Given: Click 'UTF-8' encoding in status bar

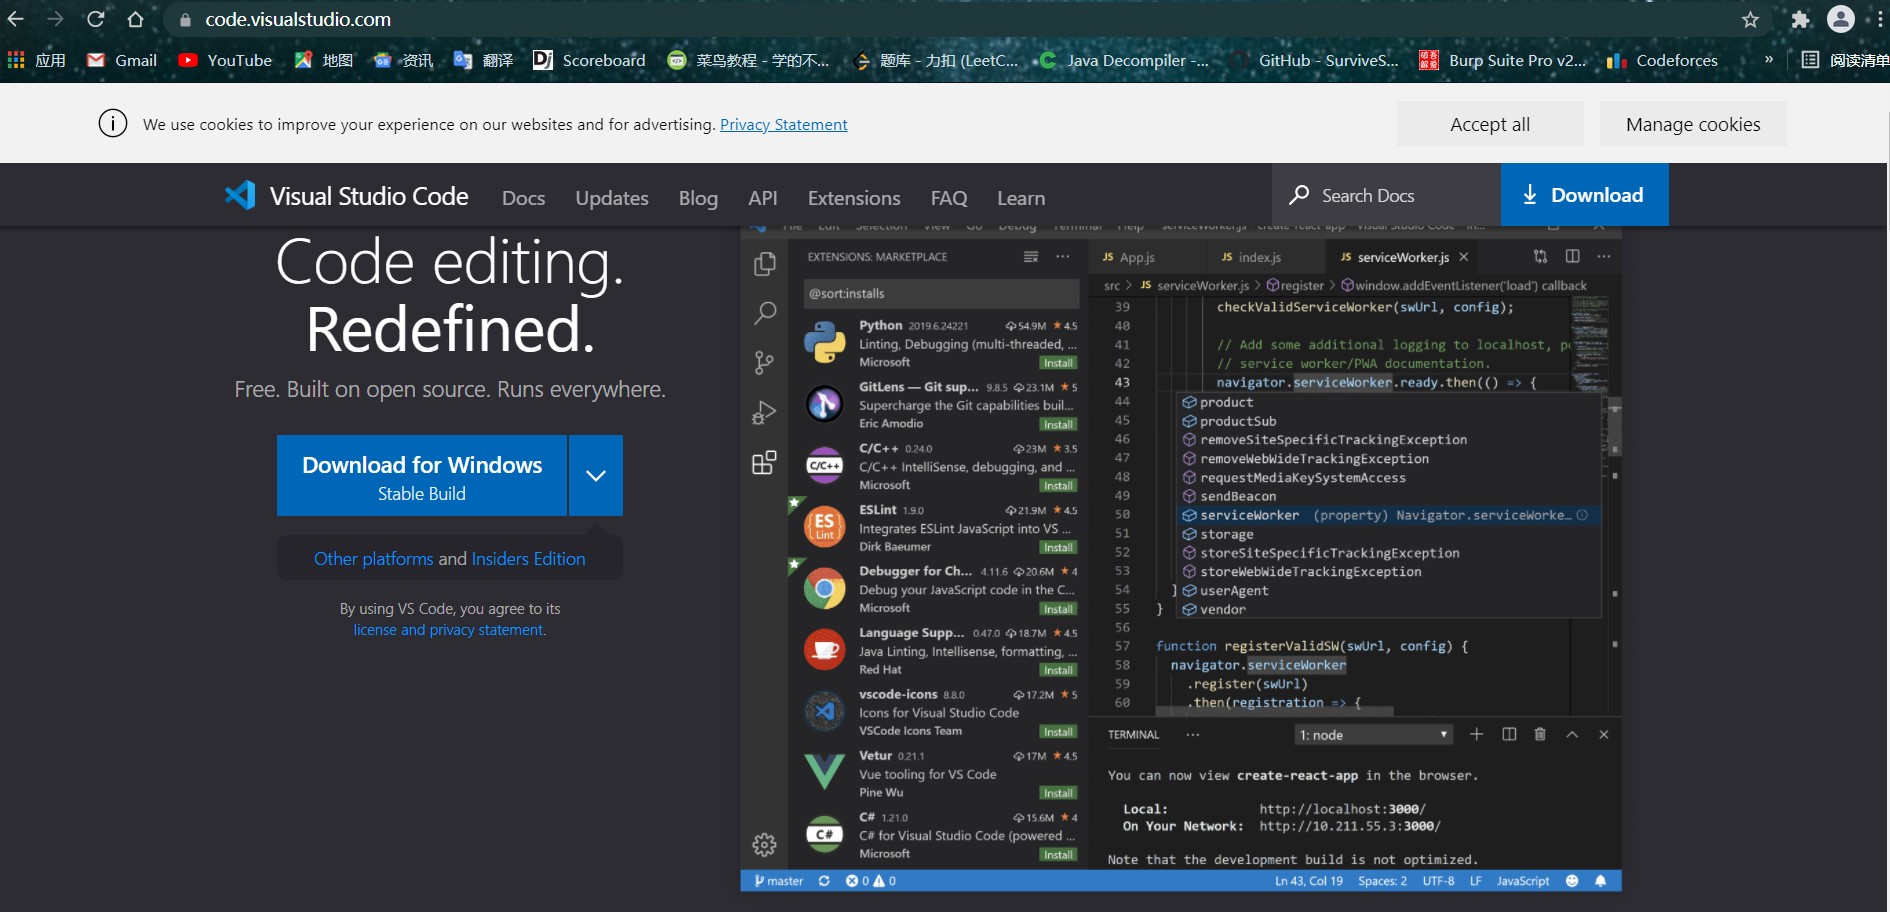Looking at the screenshot, I should tap(1438, 881).
